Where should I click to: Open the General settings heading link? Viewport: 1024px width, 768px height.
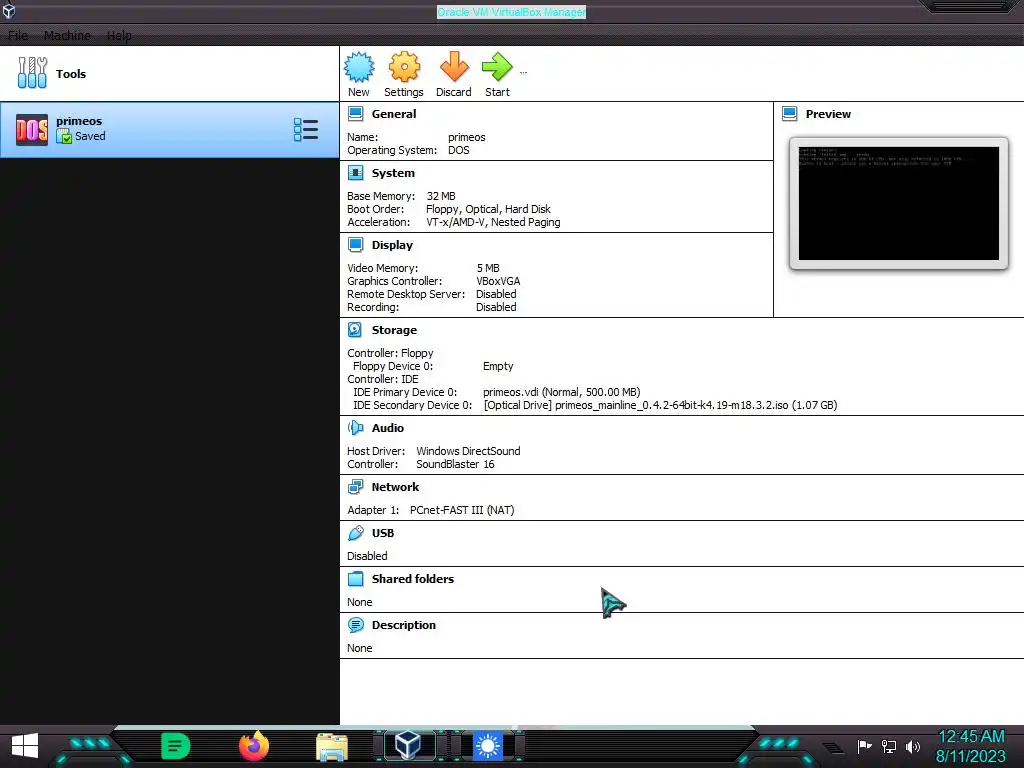click(394, 114)
